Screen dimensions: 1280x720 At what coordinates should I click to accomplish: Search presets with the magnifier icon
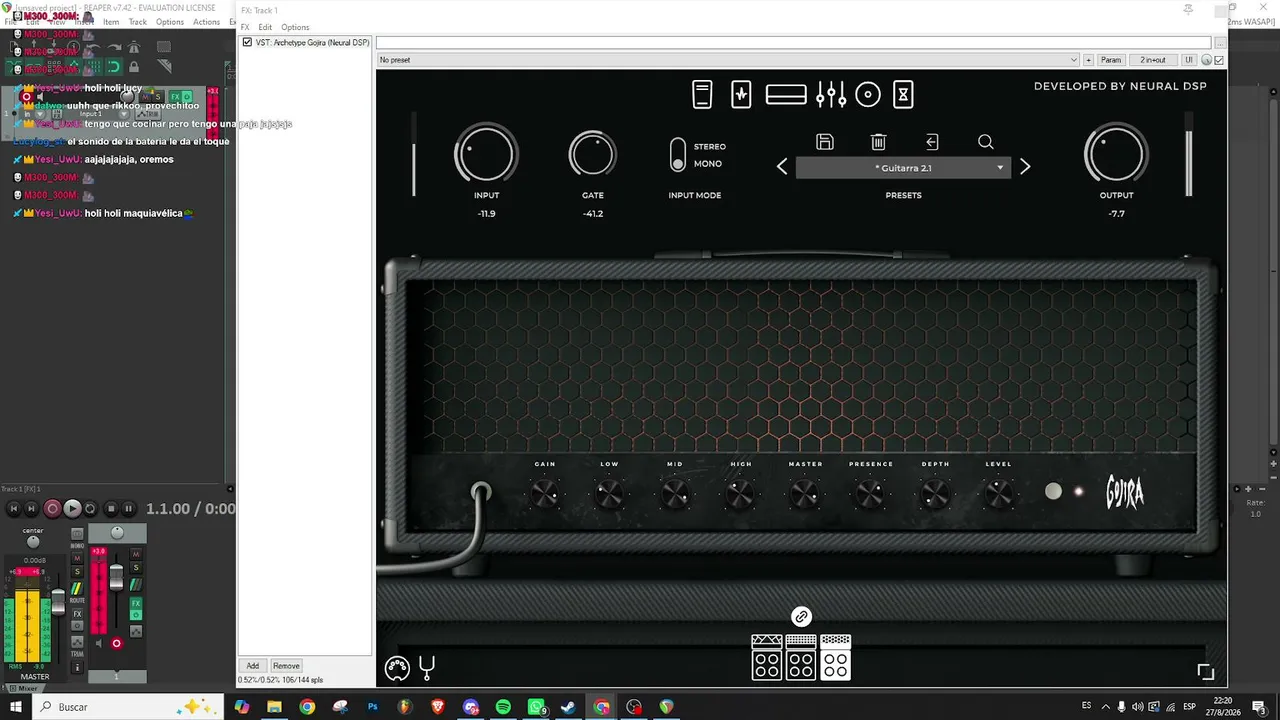coord(985,142)
